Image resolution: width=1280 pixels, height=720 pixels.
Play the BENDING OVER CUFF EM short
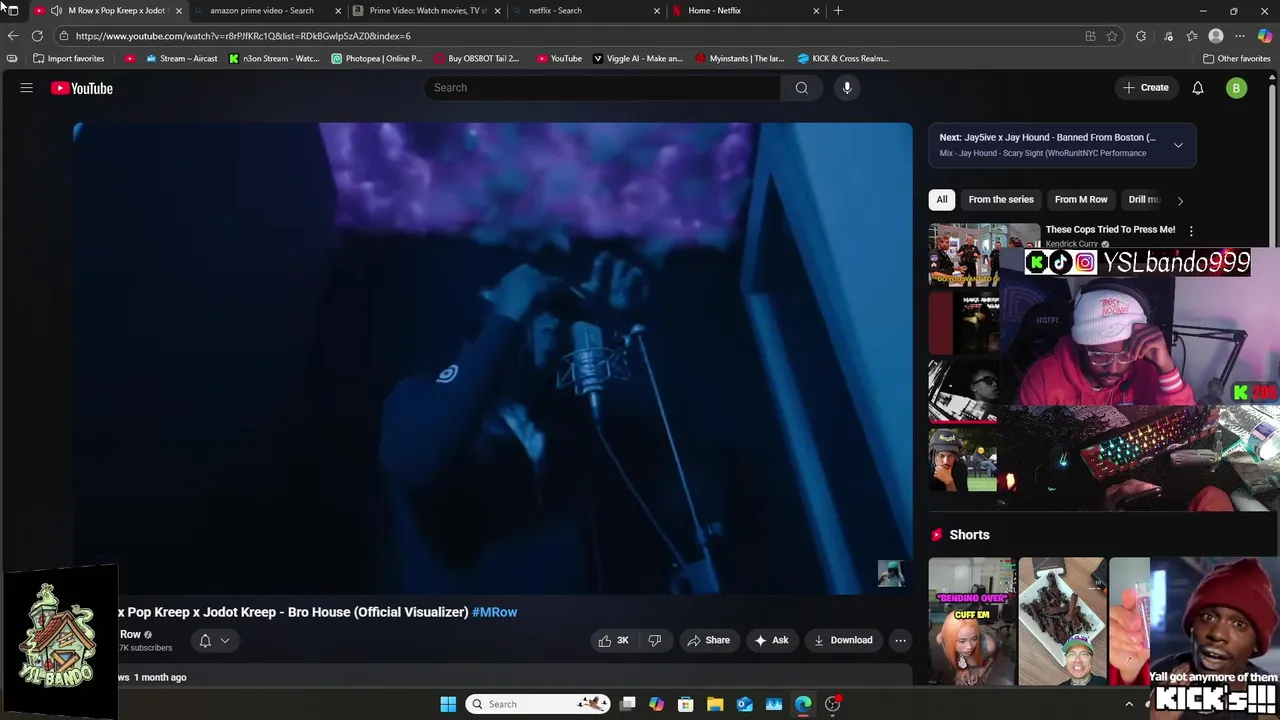coord(971,621)
